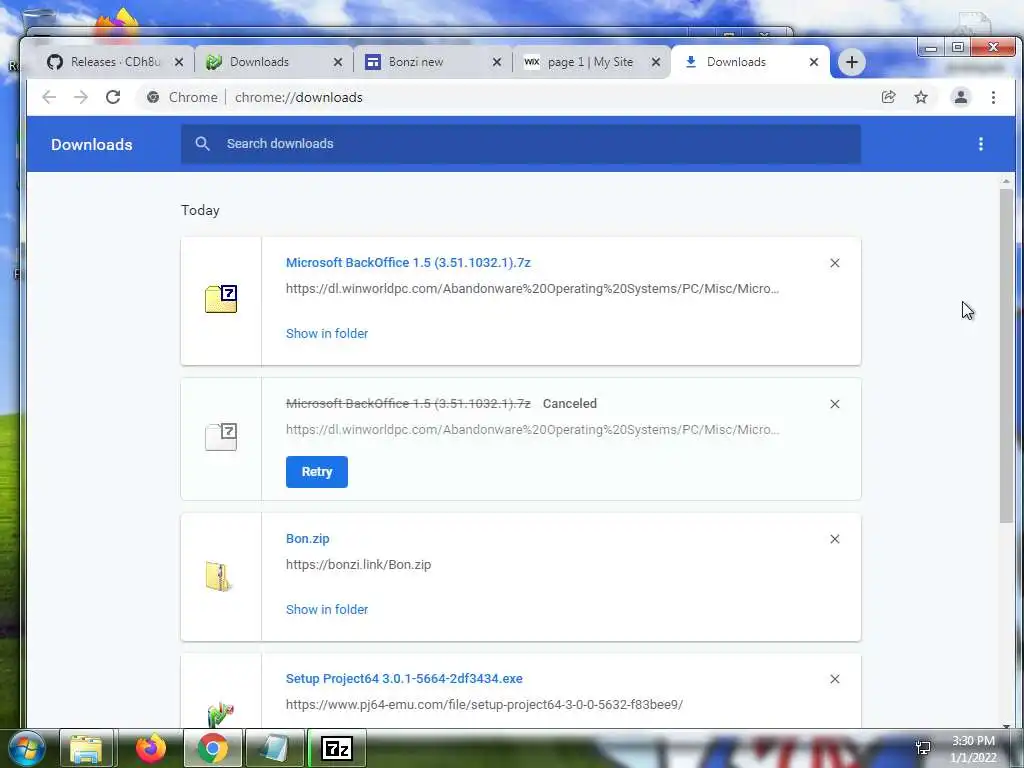This screenshot has width=1024, height=768.
Task: Remove completed BackOffice download from list
Action: [x=835, y=263]
